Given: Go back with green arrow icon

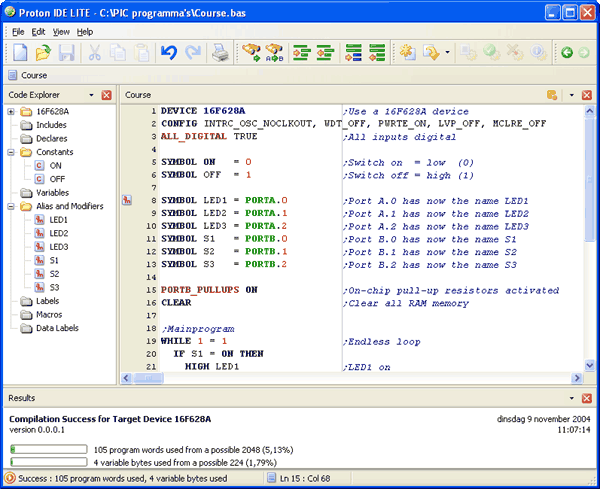Looking at the screenshot, I should pos(567,52).
